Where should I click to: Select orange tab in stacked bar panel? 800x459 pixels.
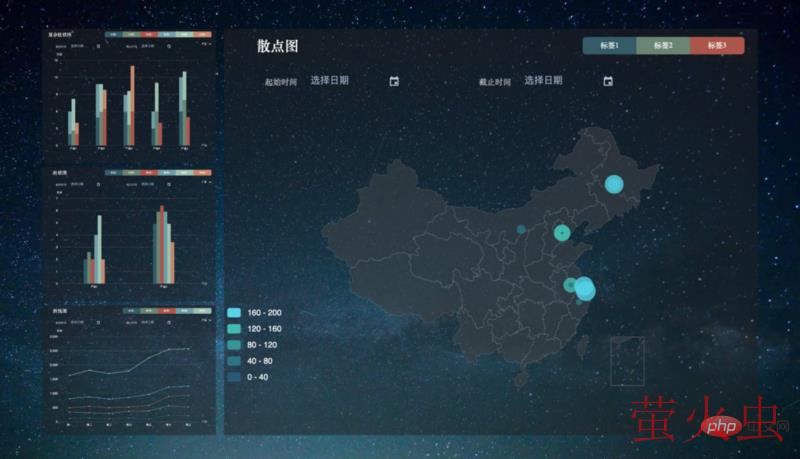[203, 35]
